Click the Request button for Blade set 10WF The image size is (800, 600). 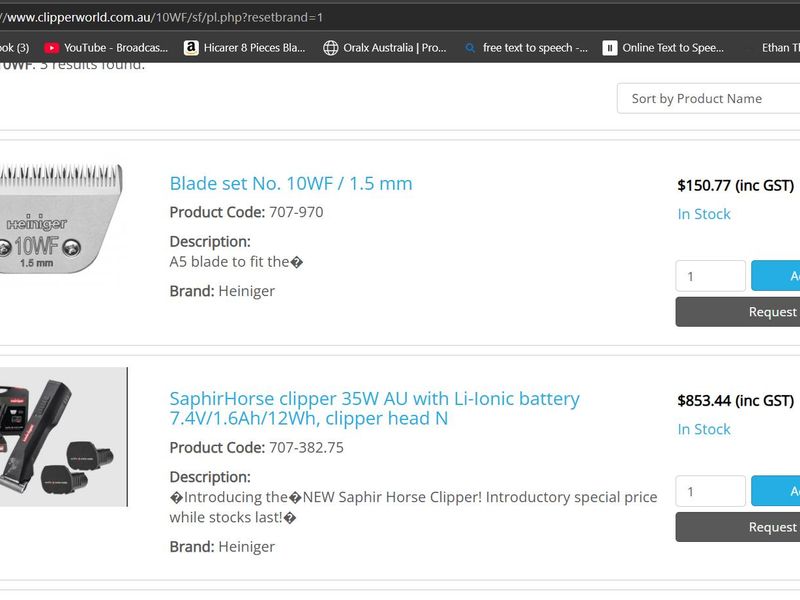tap(740, 312)
